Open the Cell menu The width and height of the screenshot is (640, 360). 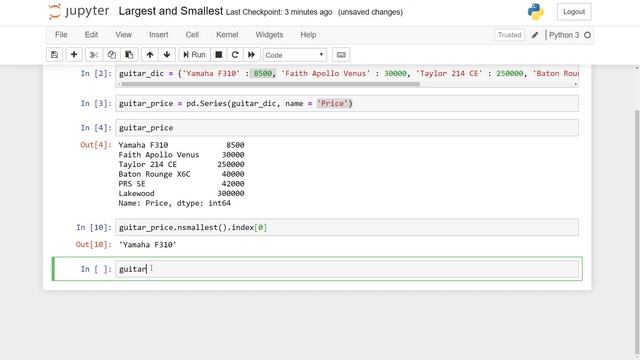tap(192, 35)
